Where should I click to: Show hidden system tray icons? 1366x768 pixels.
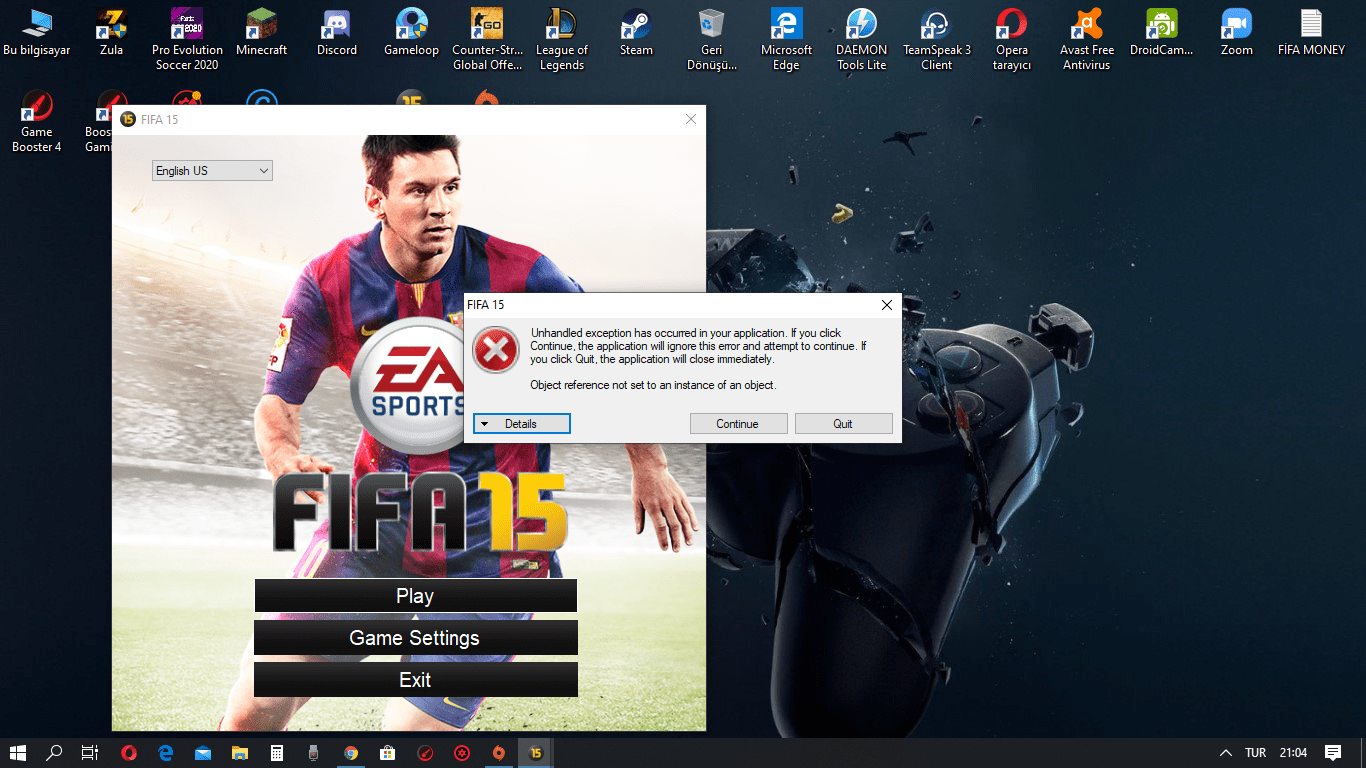(x=1226, y=753)
